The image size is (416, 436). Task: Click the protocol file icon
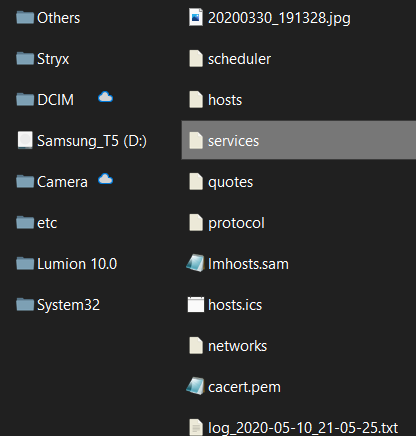[x=196, y=223]
